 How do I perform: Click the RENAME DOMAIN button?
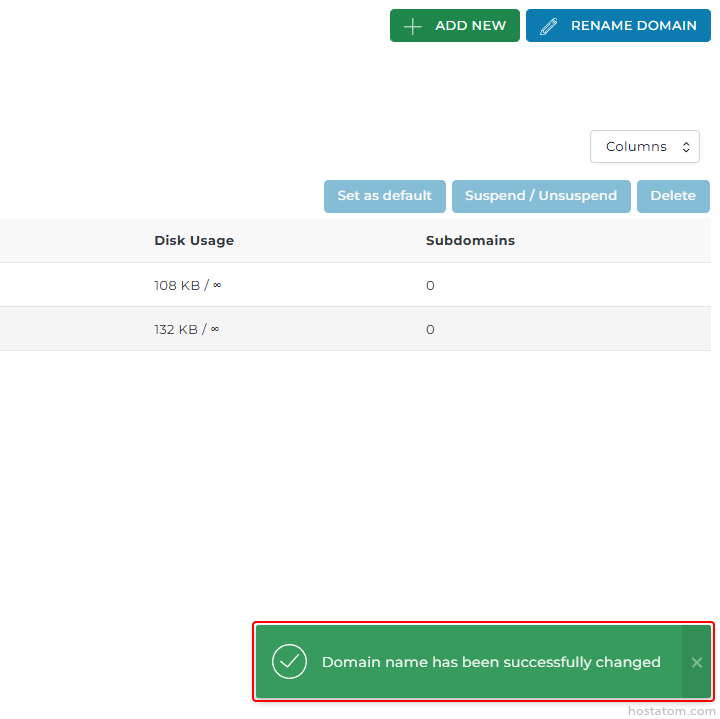tap(618, 26)
